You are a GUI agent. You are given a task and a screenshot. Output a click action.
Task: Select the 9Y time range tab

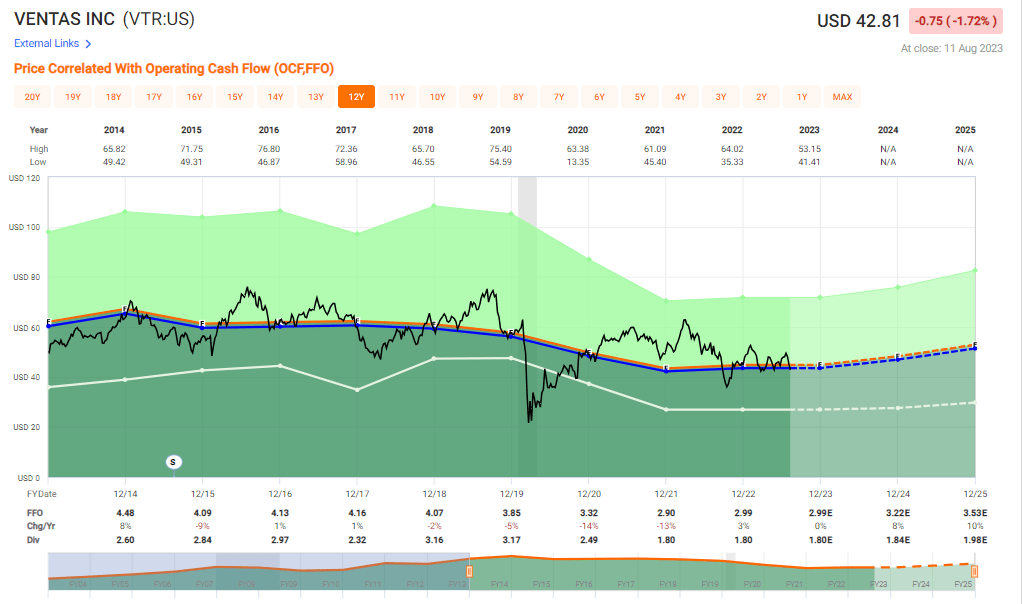pos(478,97)
